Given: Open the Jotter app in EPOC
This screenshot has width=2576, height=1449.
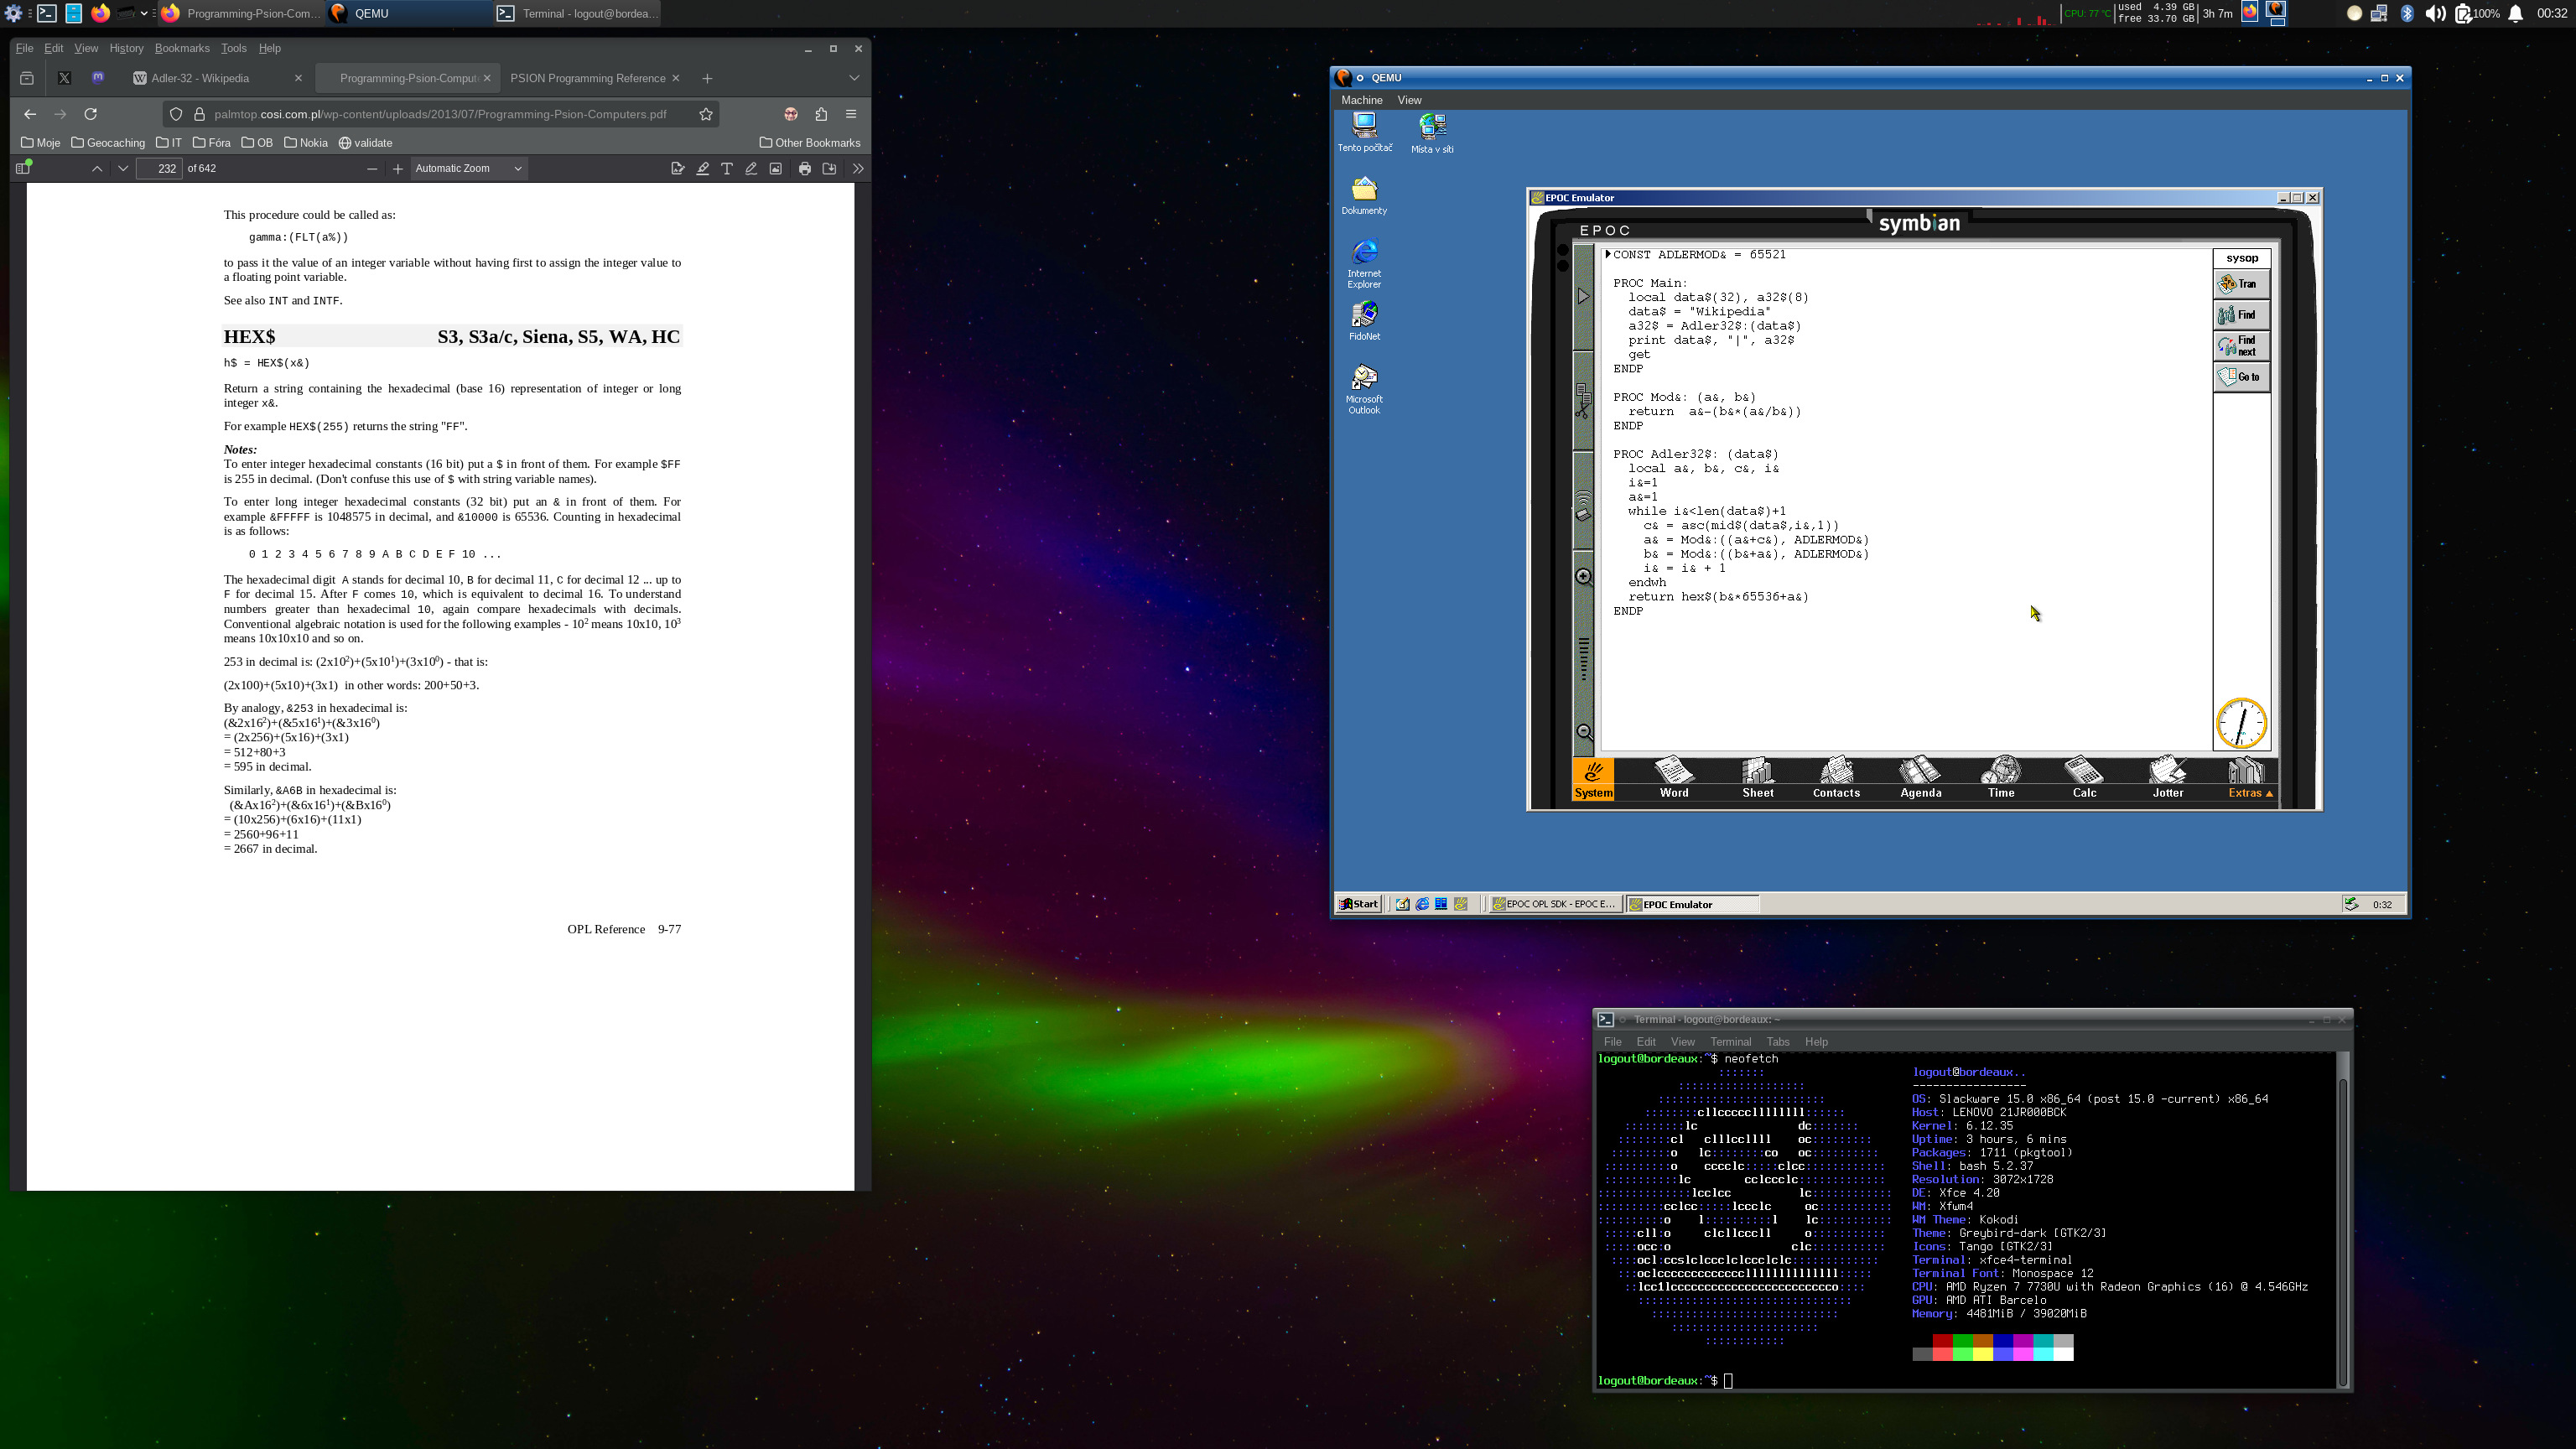Looking at the screenshot, I should point(2167,778).
